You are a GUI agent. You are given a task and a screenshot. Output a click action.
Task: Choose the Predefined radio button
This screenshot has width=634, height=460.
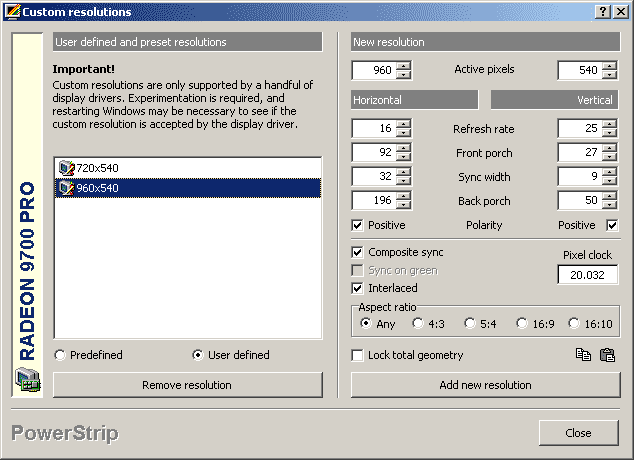[60, 355]
